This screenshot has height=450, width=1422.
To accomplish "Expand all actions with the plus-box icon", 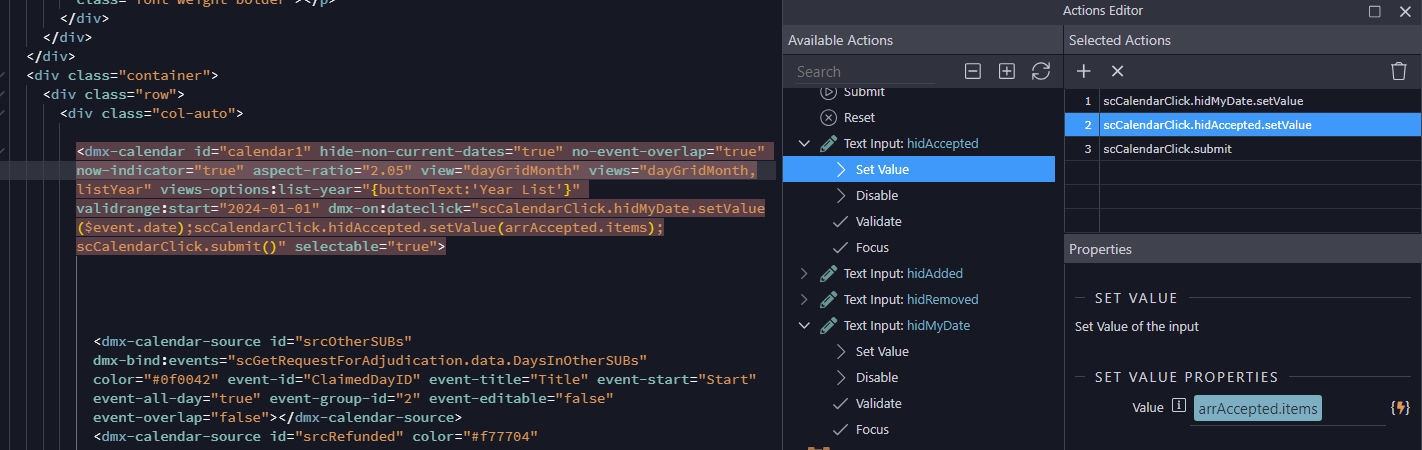I will click(x=1007, y=71).
